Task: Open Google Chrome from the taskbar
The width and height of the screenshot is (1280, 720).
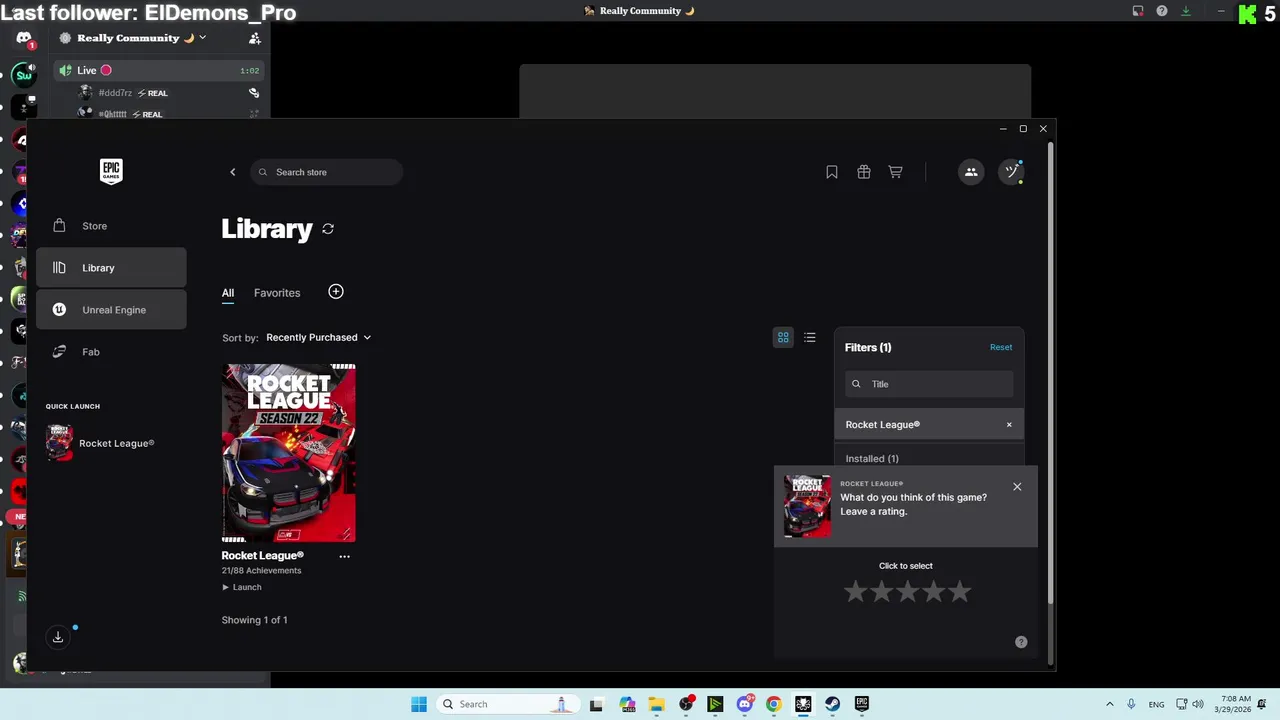Action: point(773,704)
